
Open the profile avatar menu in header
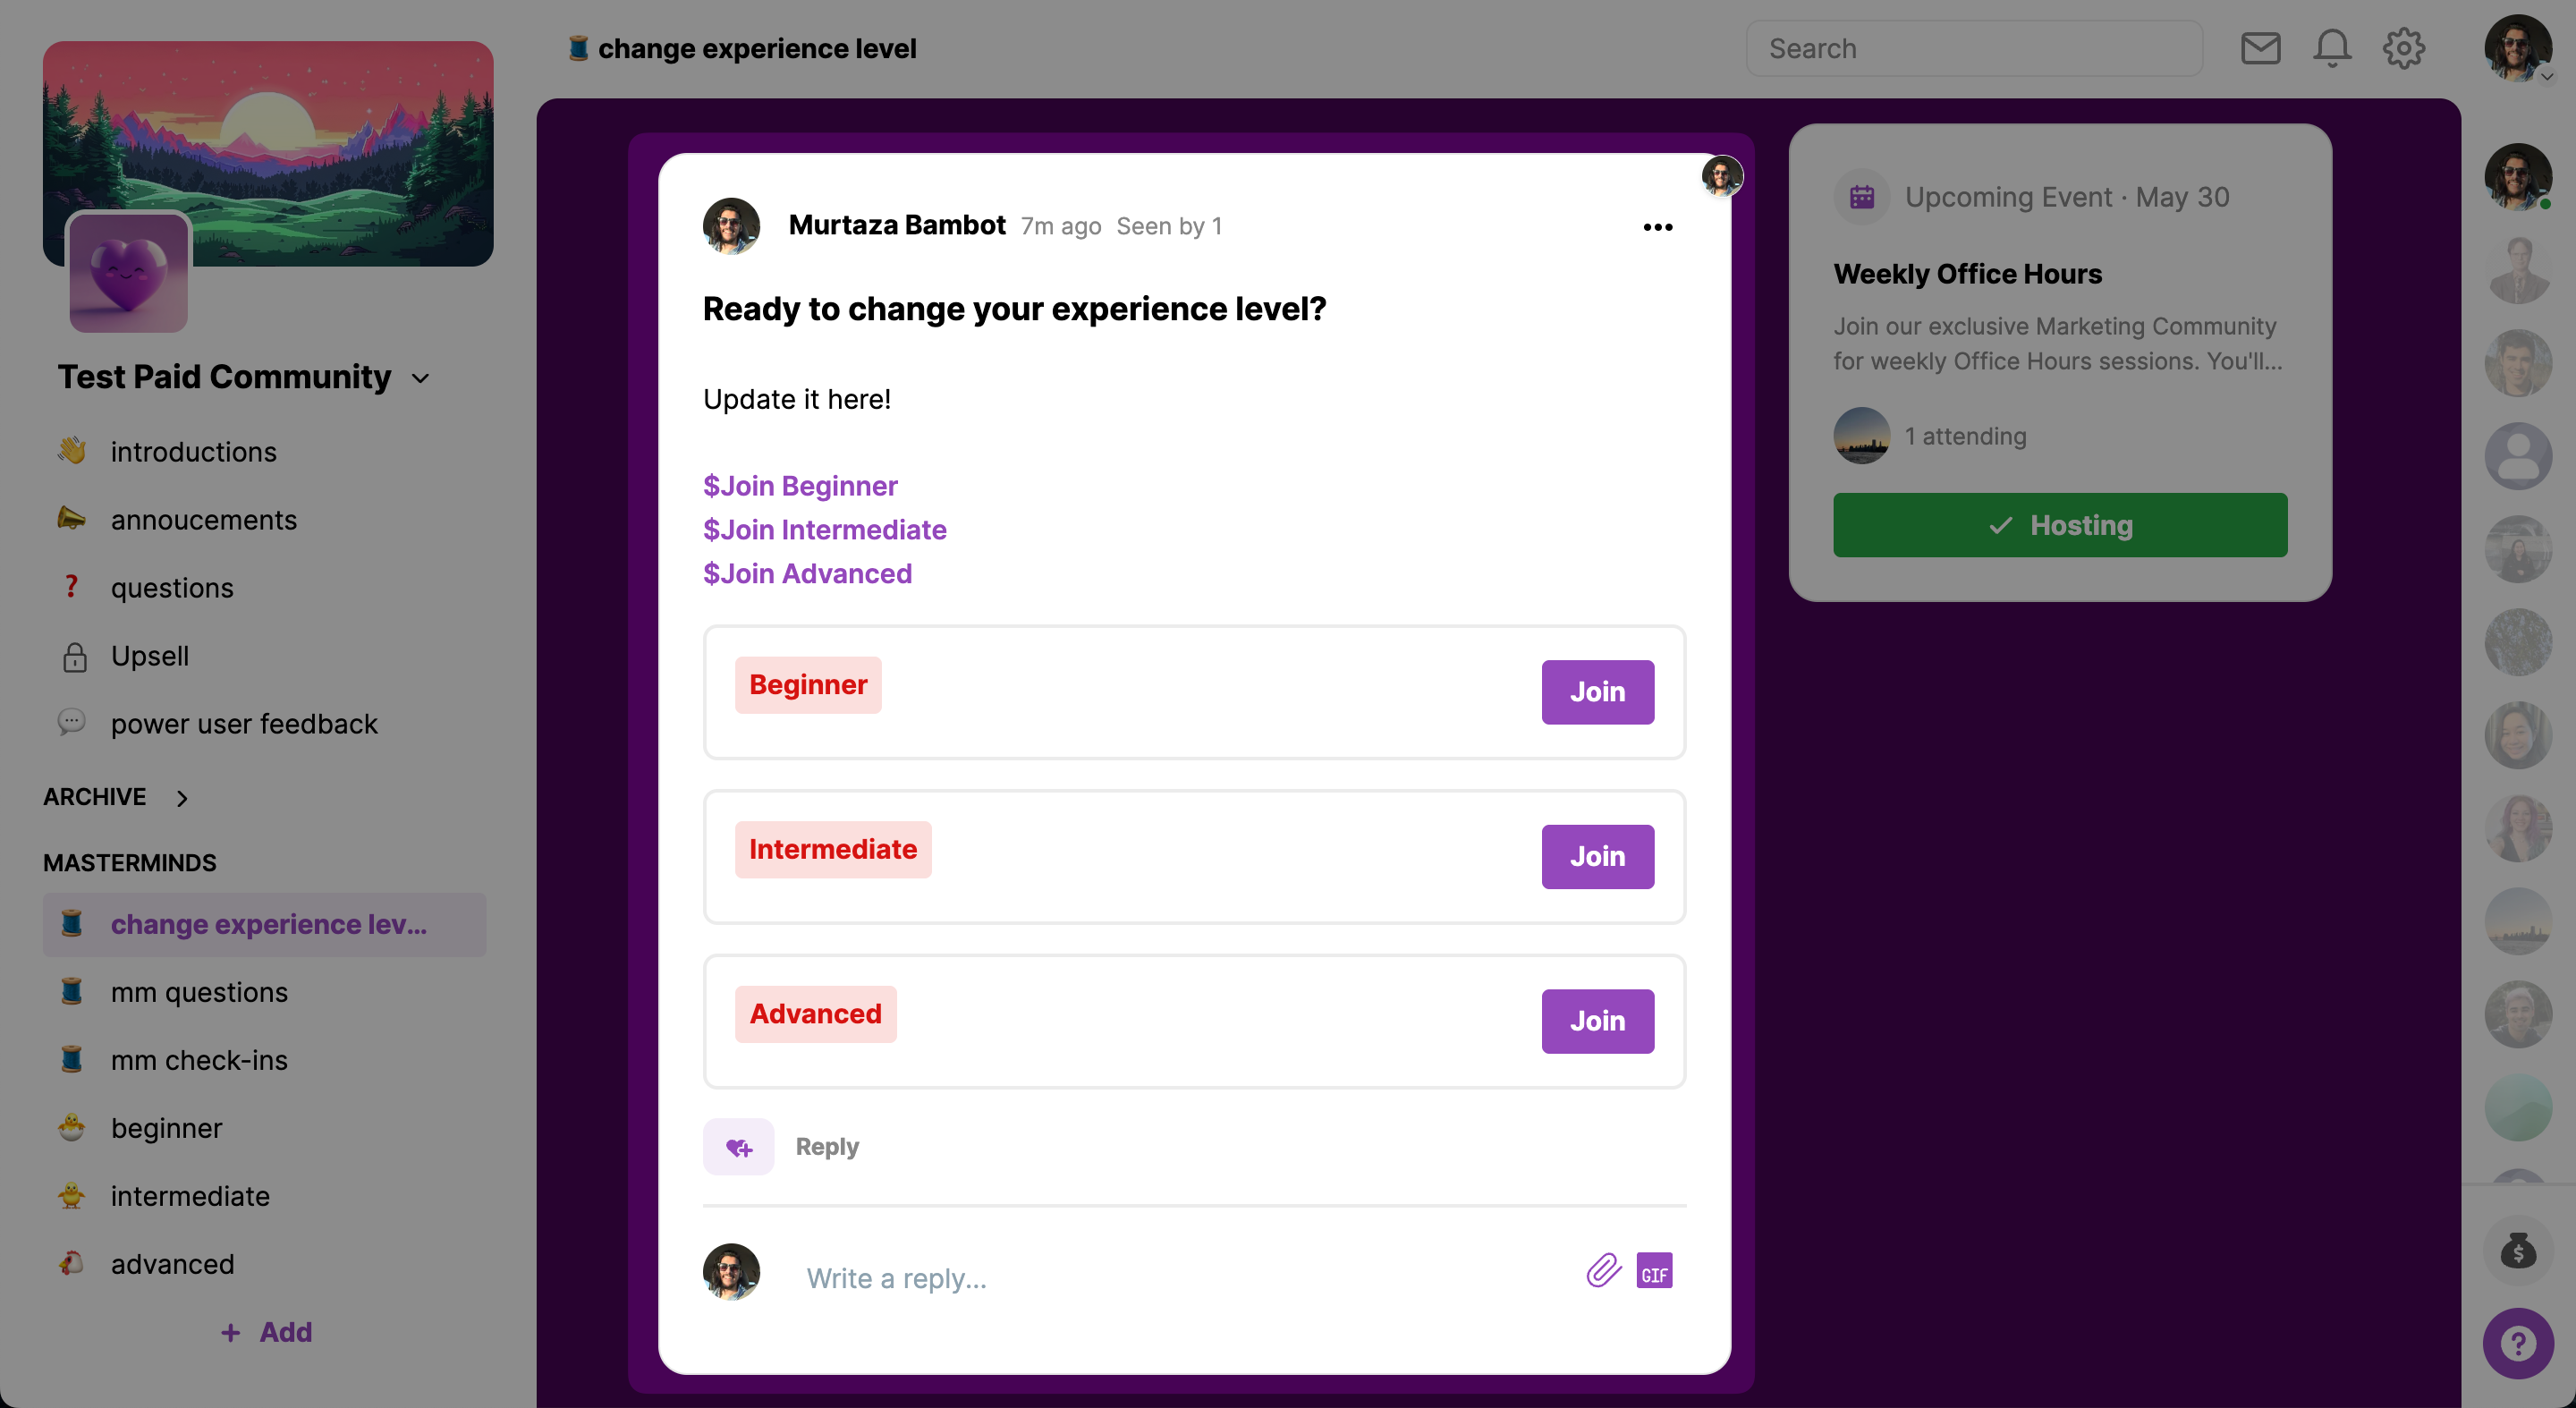(x=2517, y=48)
